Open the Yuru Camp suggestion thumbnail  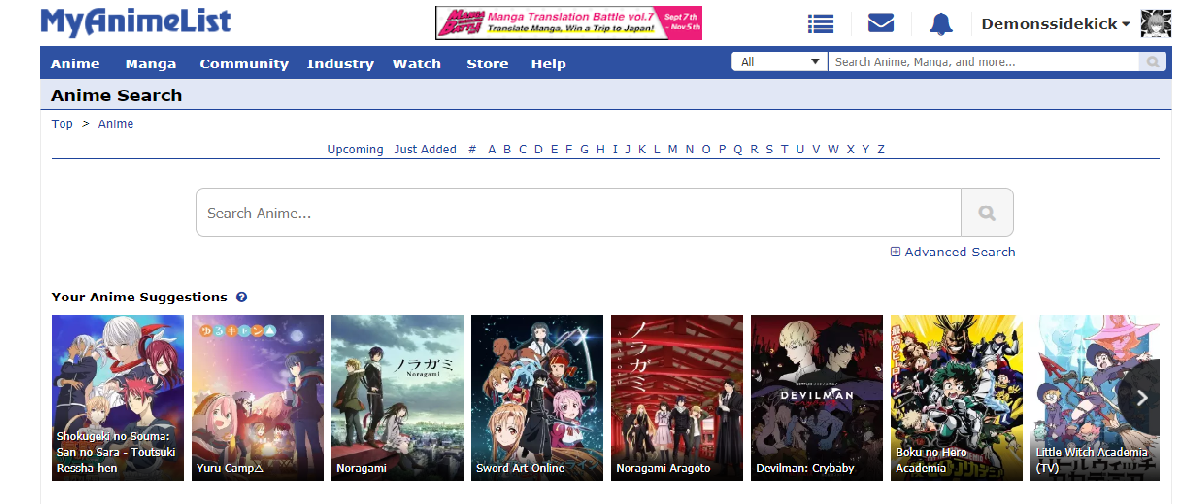[x=258, y=398]
